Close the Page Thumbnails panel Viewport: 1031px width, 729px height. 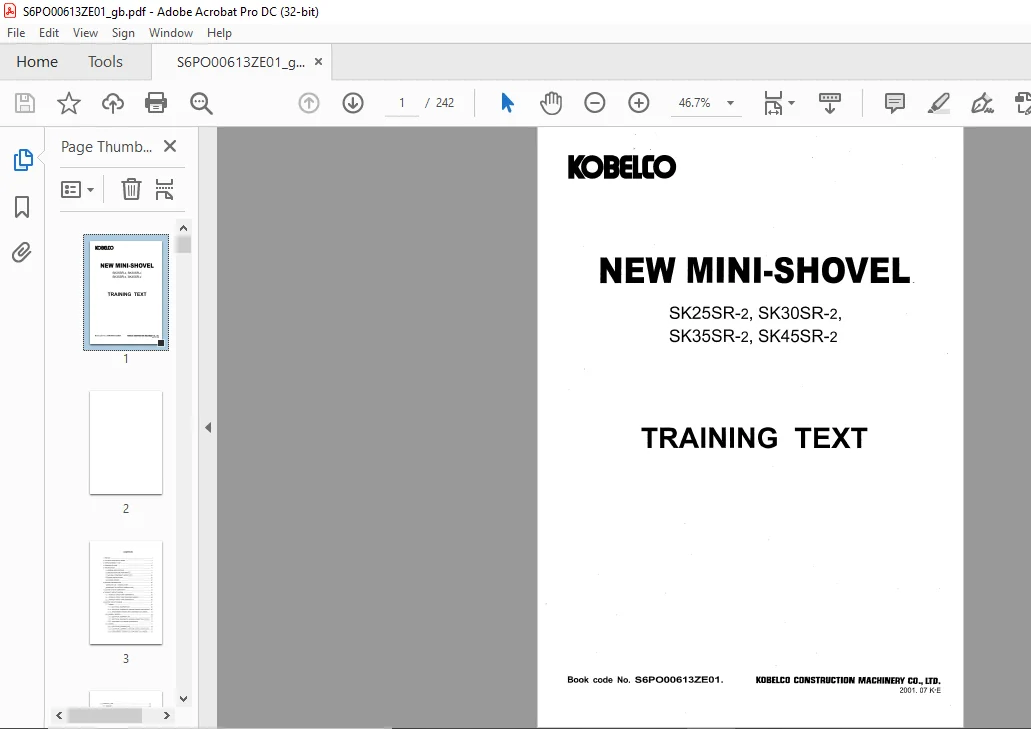click(x=170, y=147)
